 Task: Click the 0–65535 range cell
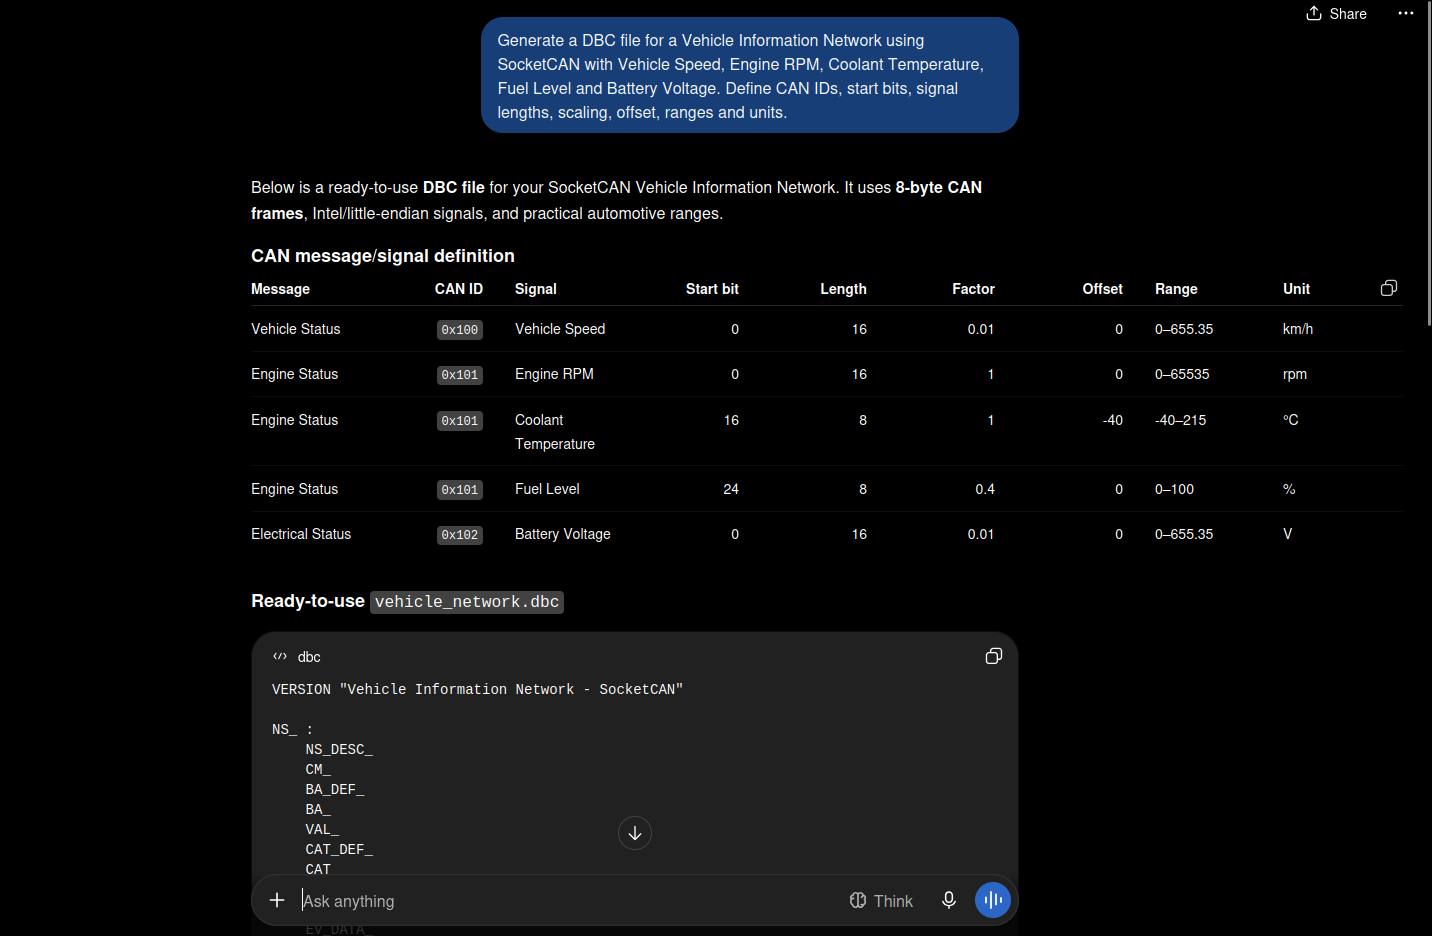[x=1182, y=374]
